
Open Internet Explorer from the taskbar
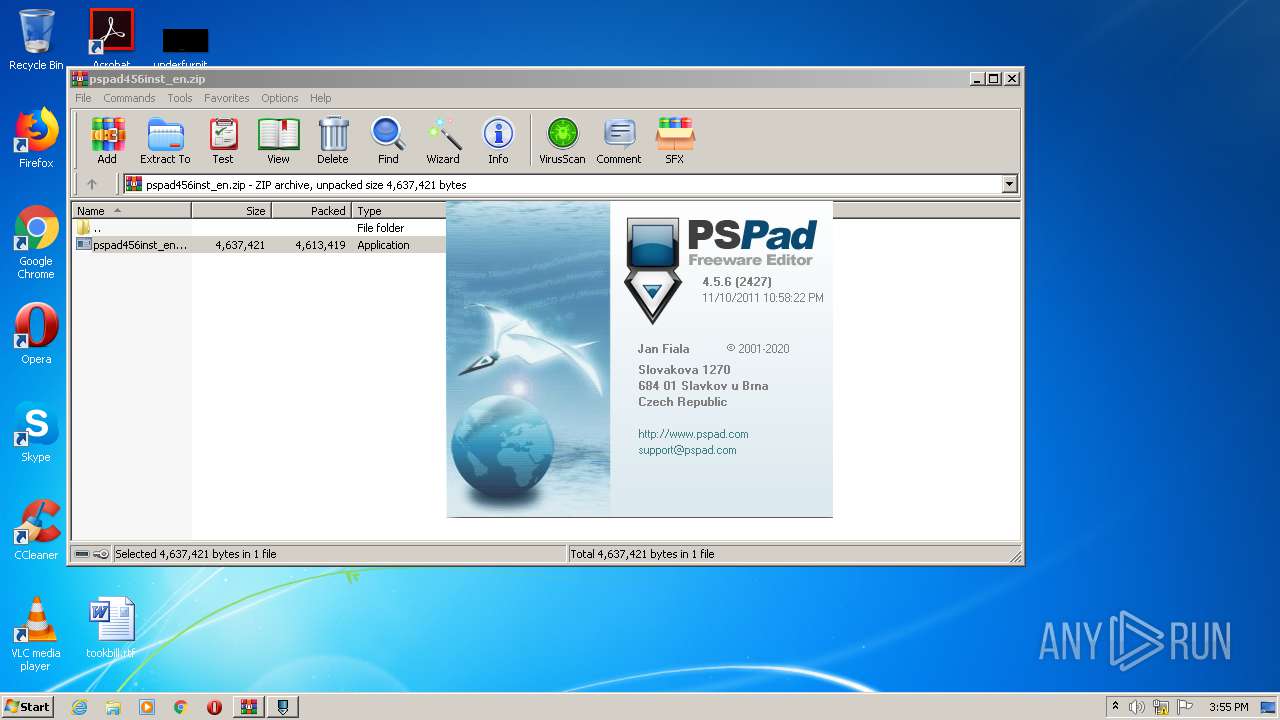click(x=79, y=707)
